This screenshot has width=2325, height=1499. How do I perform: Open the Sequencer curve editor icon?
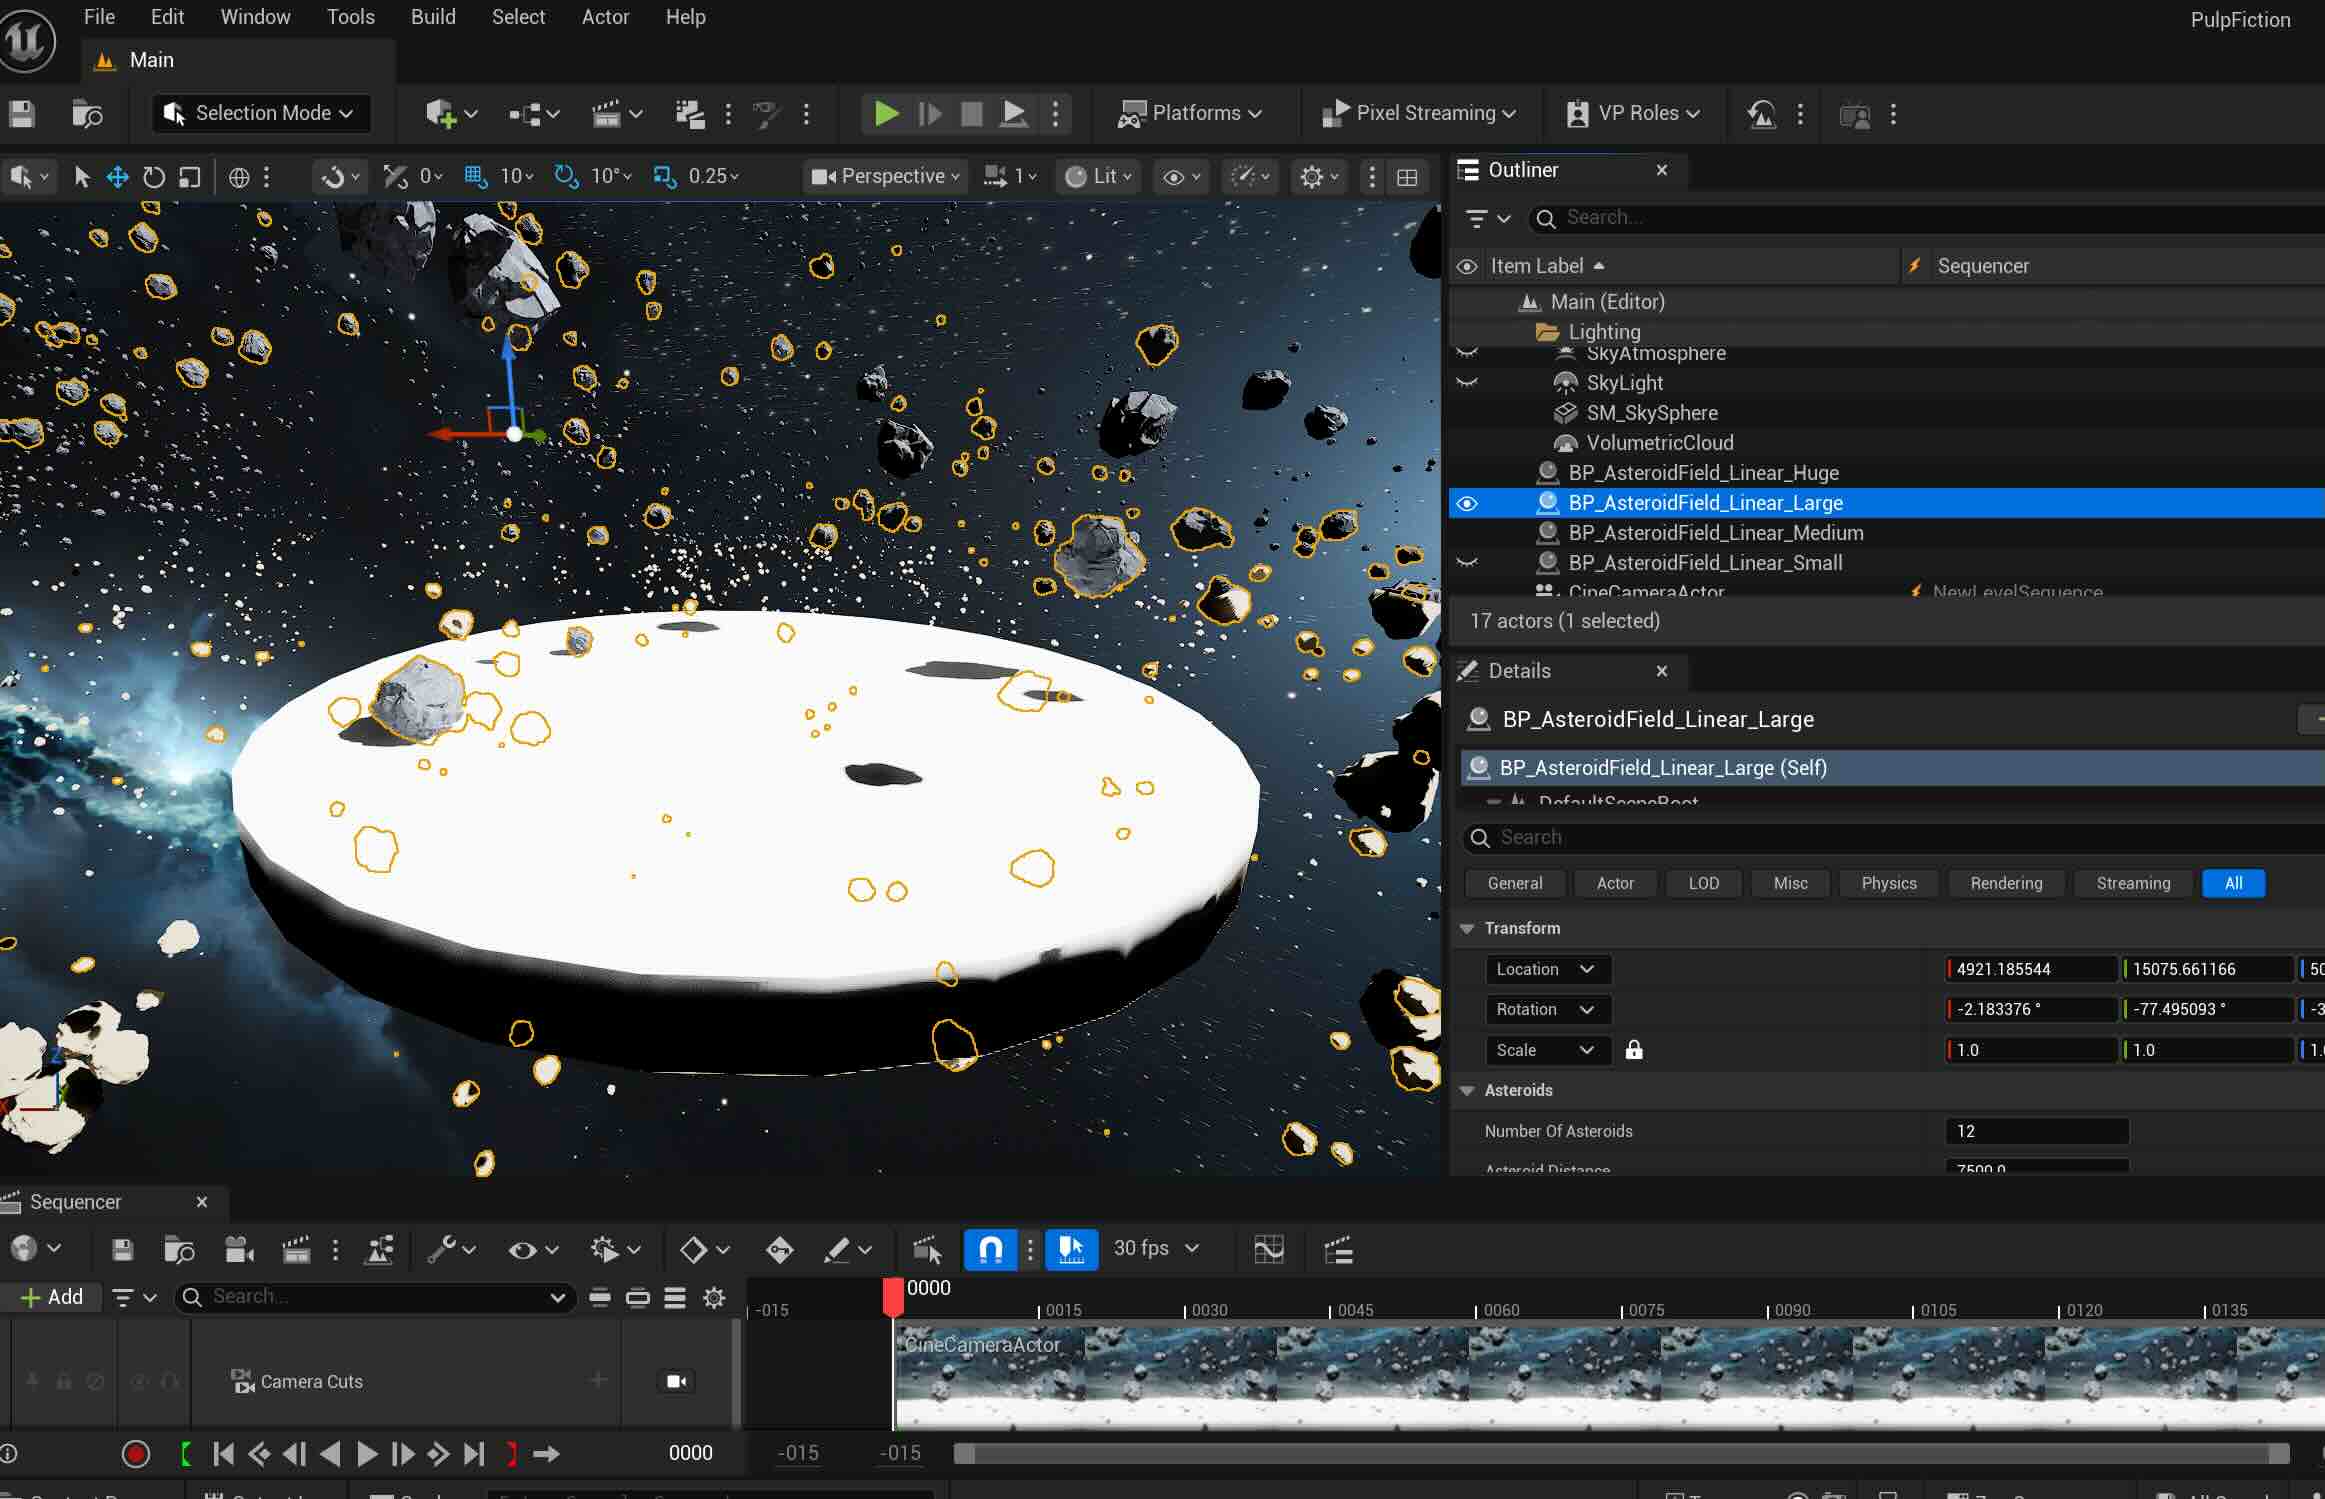pos(1268,1249)
